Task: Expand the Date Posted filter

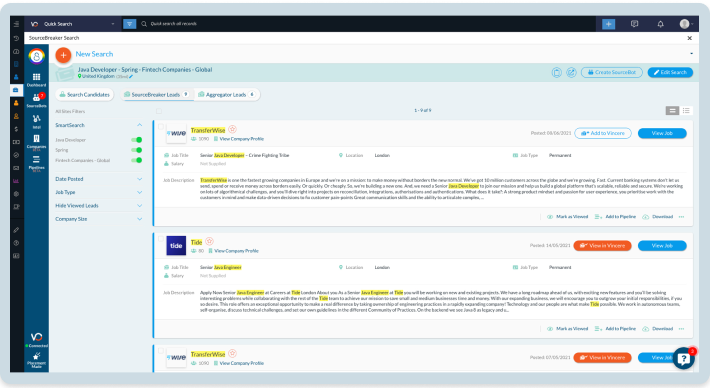Action: click(99, 179)
